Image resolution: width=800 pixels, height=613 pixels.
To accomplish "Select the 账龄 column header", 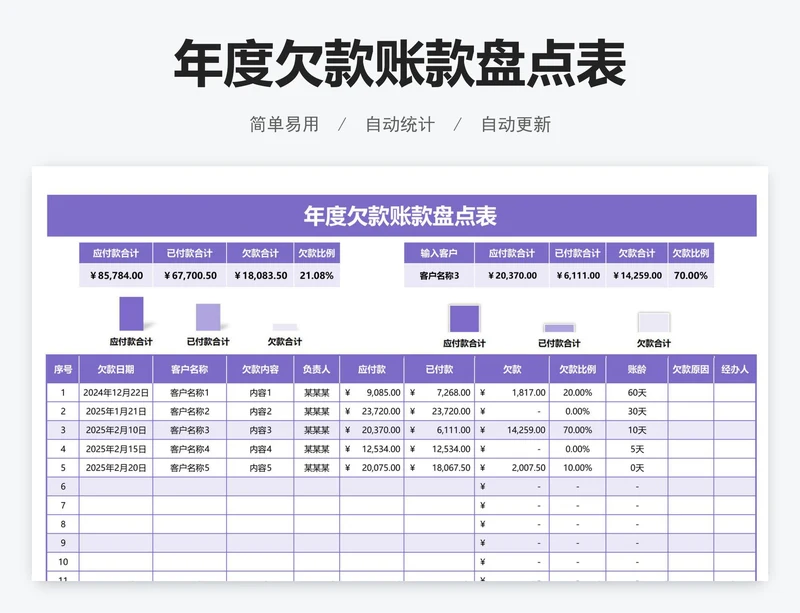I will (x=637, y=369).
